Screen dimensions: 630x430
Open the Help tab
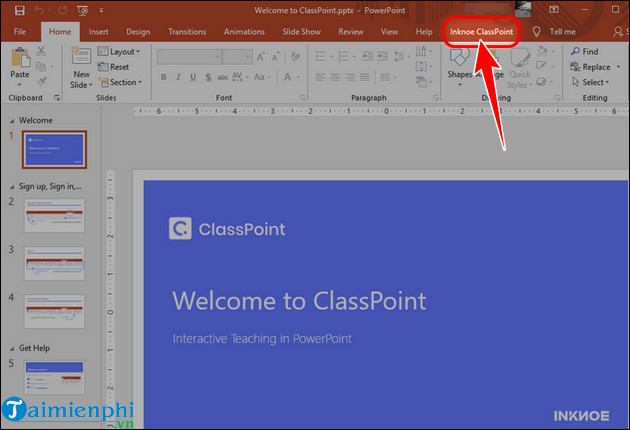424,32
